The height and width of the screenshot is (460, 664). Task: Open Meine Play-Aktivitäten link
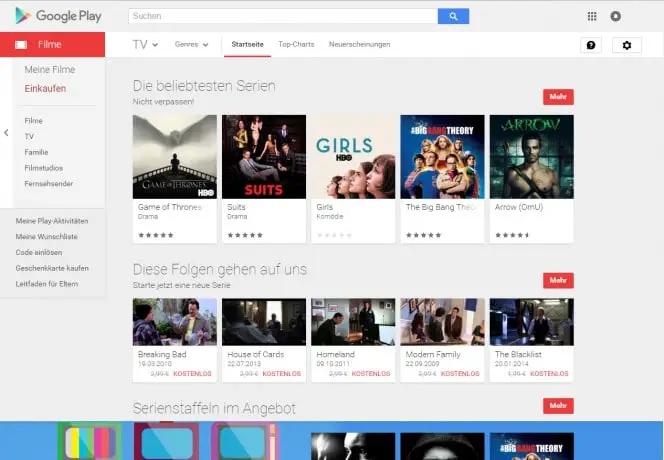52,221
